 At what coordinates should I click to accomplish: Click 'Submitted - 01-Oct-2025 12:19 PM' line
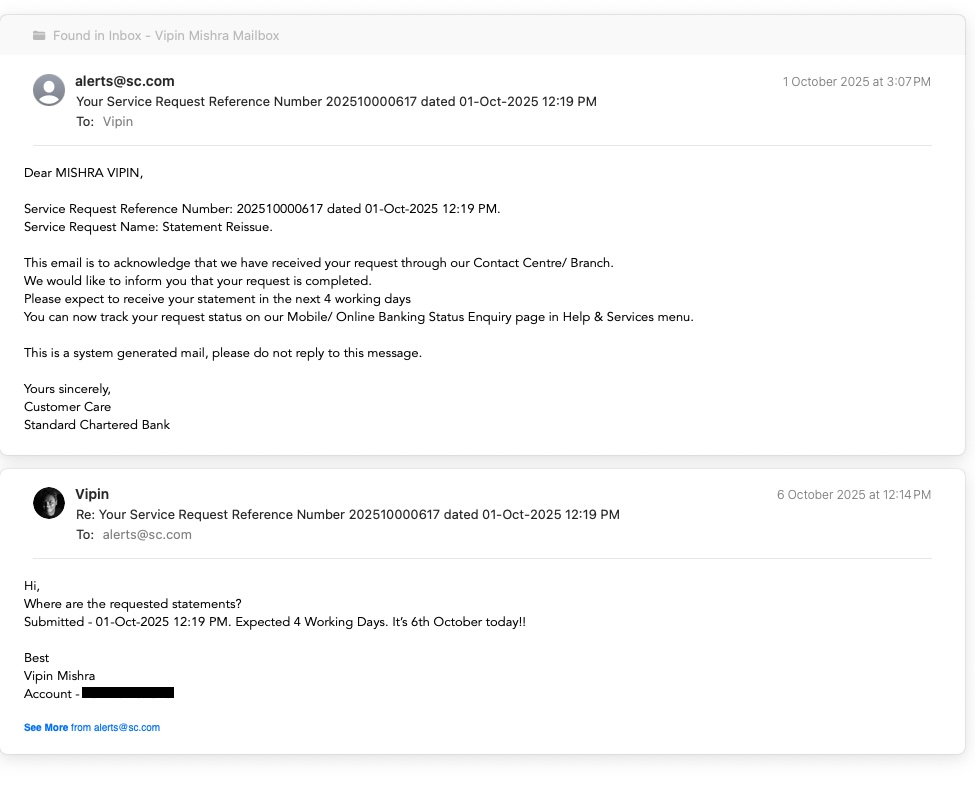click(275, 622)
